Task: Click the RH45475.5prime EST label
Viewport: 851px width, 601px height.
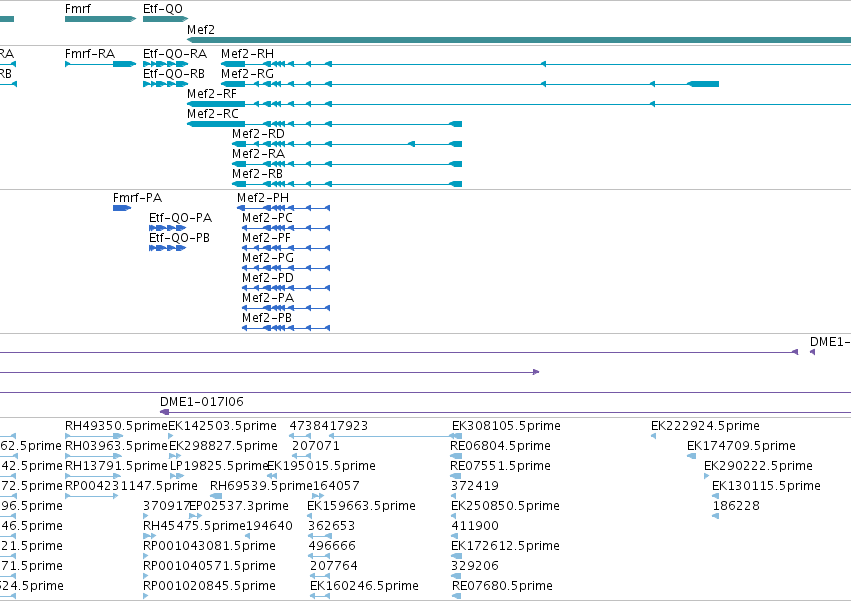Action: point(194,526)
